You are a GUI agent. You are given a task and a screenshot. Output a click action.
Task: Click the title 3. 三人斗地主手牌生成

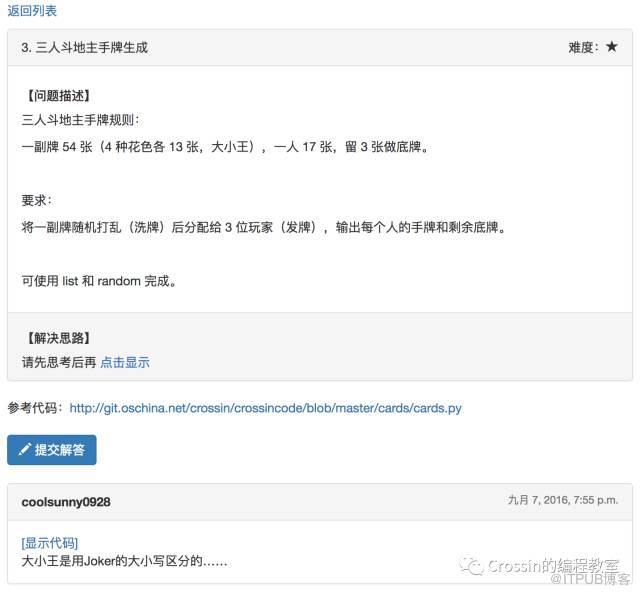84,47
